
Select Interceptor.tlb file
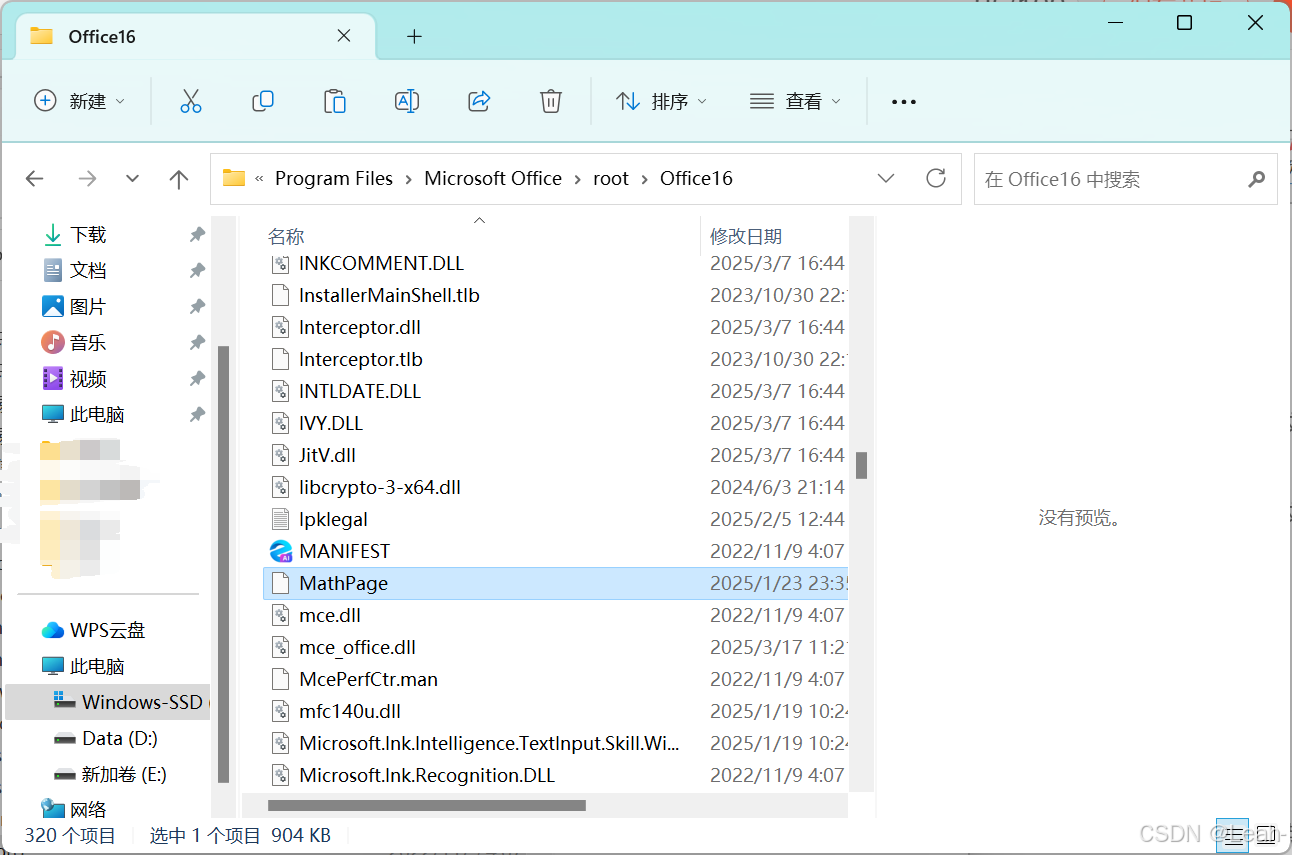[x=361, y=359]
